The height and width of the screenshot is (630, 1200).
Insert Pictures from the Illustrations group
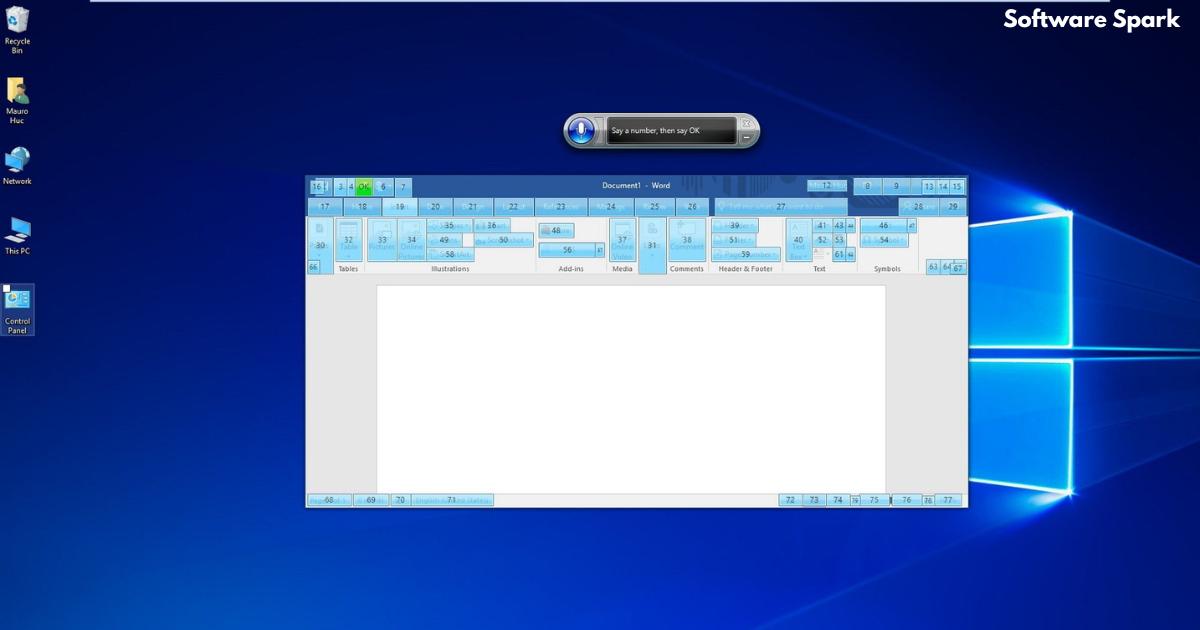point(382,240)
